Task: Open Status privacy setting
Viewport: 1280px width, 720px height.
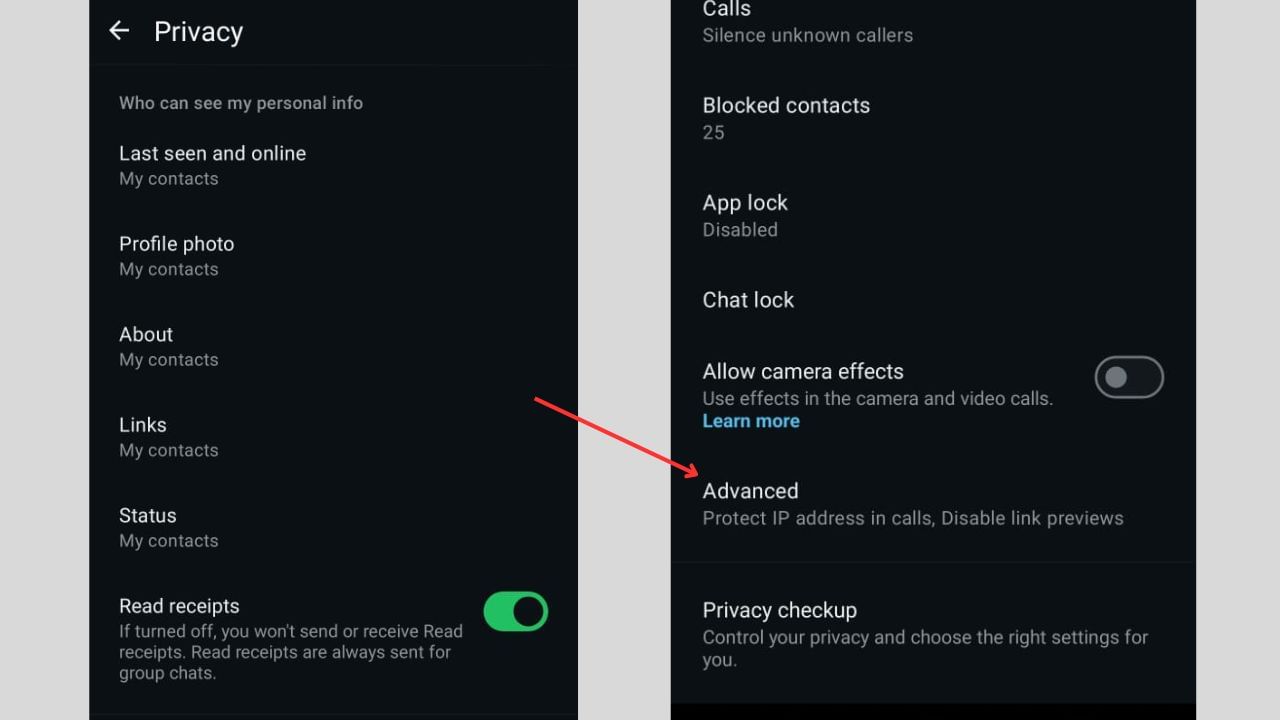Action: (148, 527)
